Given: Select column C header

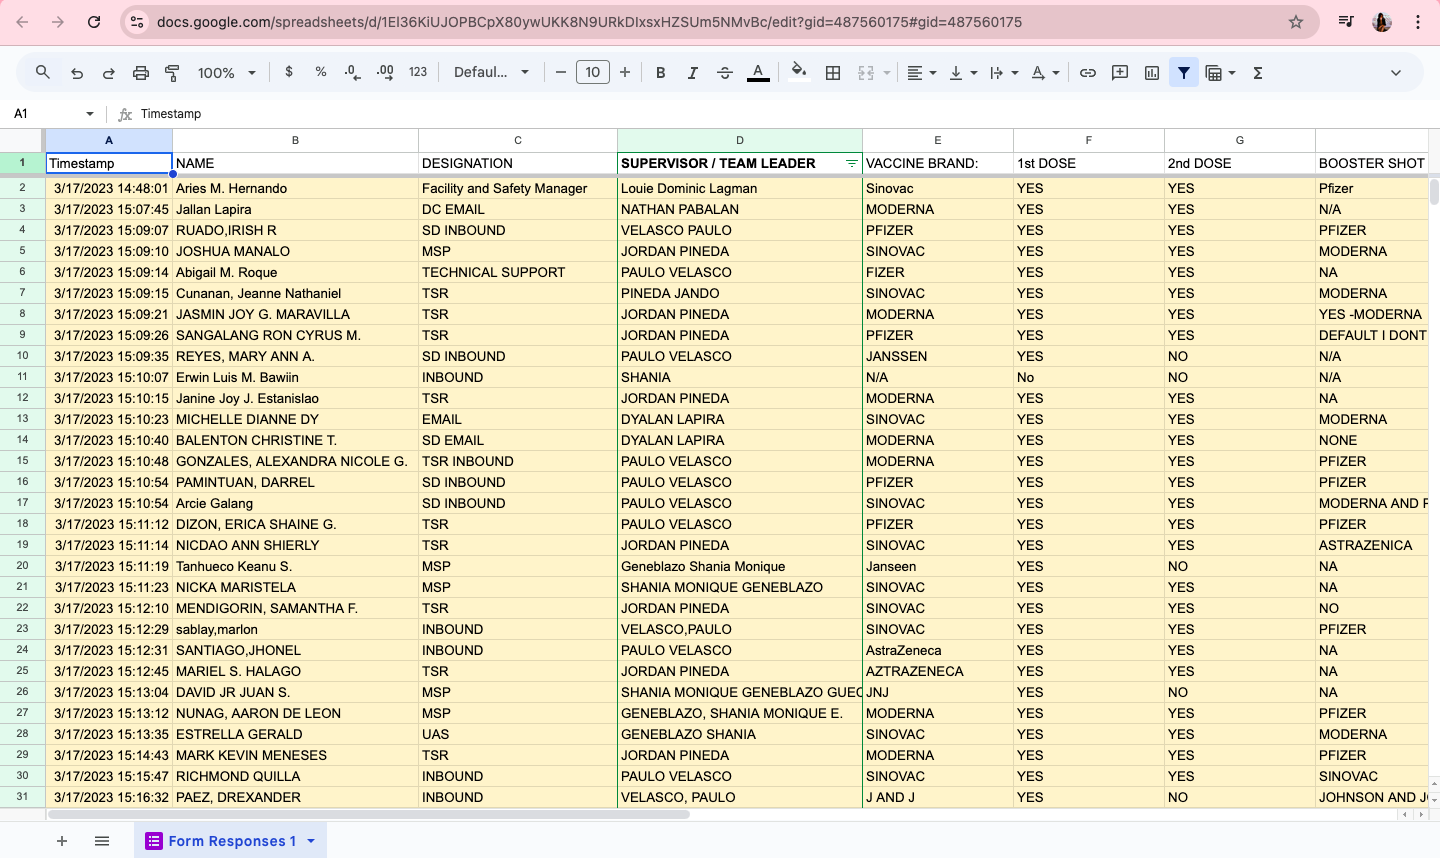Looking at the screenshot, I should pyautogui.click(x=518, y=140).
